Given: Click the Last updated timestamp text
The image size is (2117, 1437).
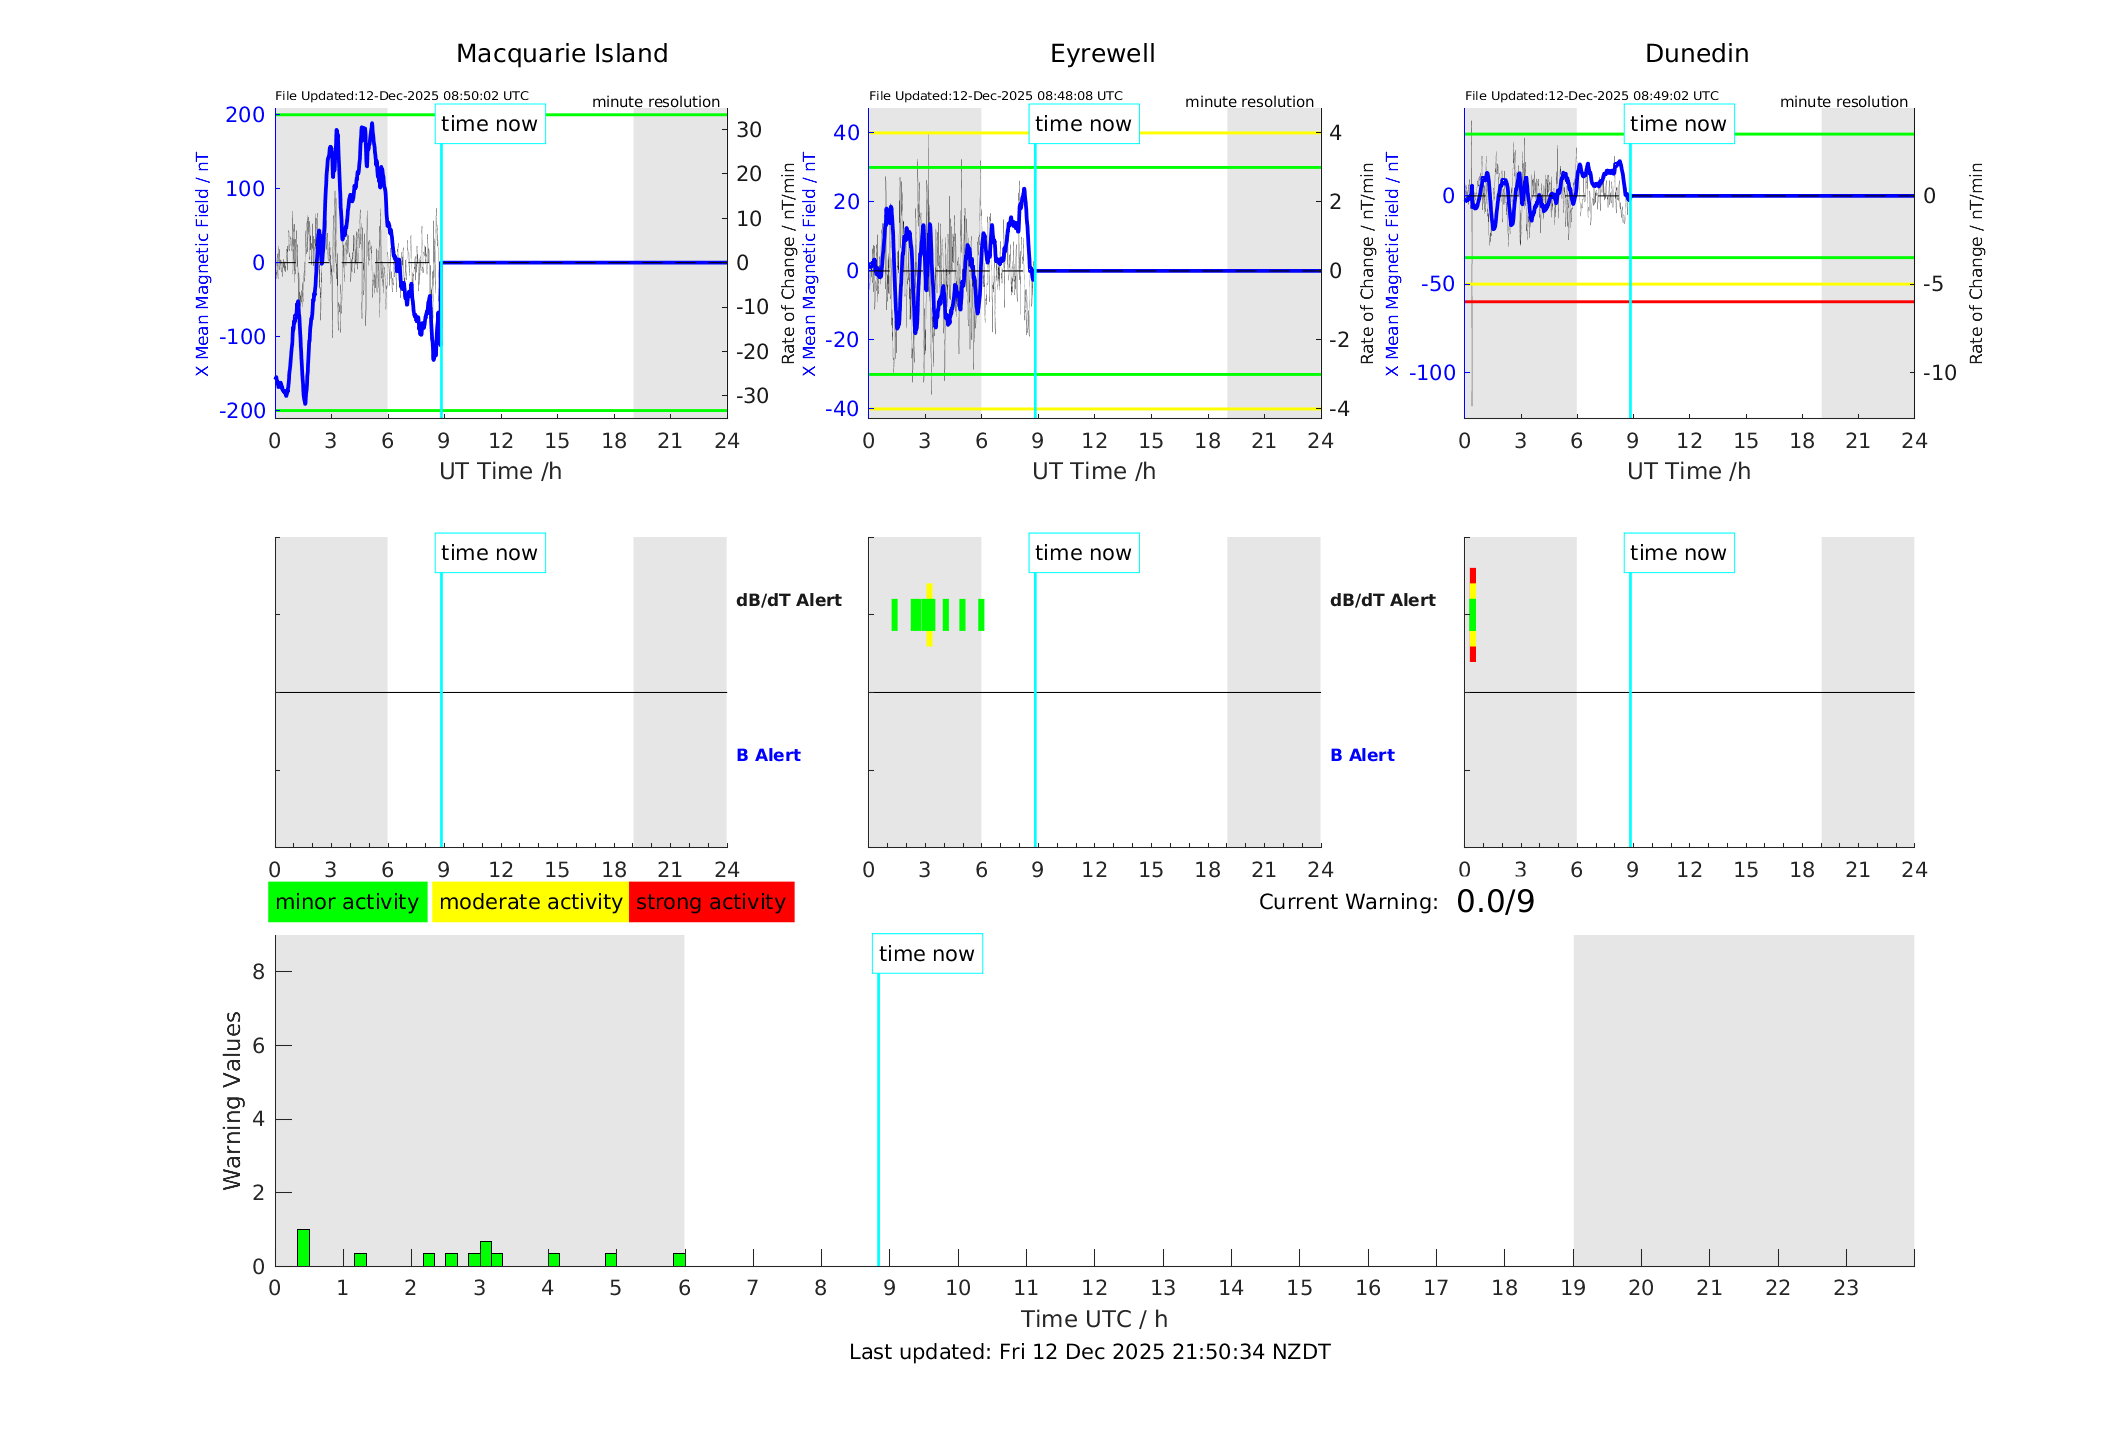Looking at the screenshot, I should click(x=1089, y=1352).
